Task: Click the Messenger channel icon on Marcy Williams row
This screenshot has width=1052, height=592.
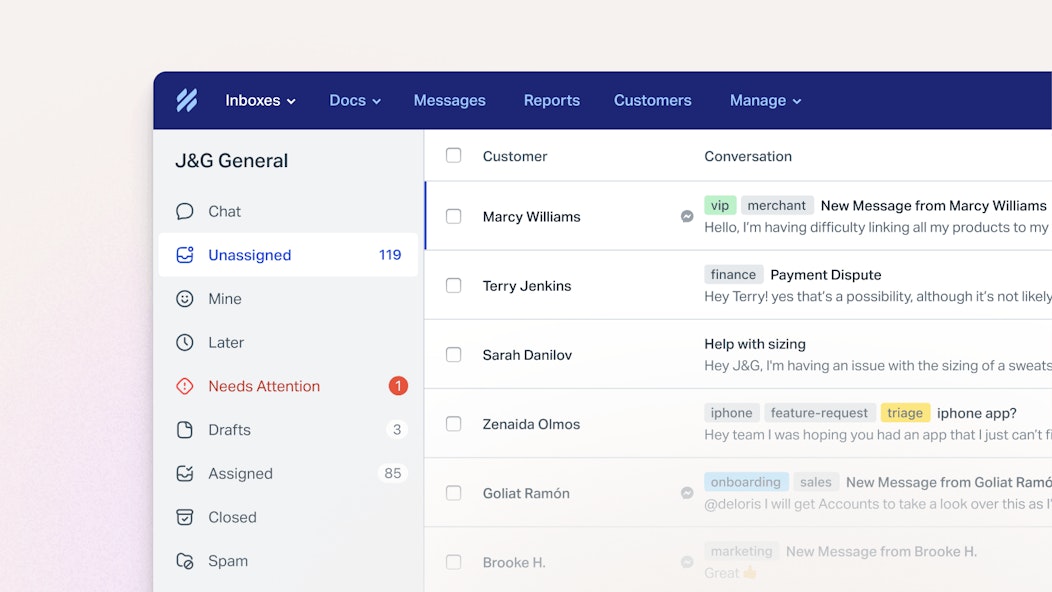Action: (687, 216)
